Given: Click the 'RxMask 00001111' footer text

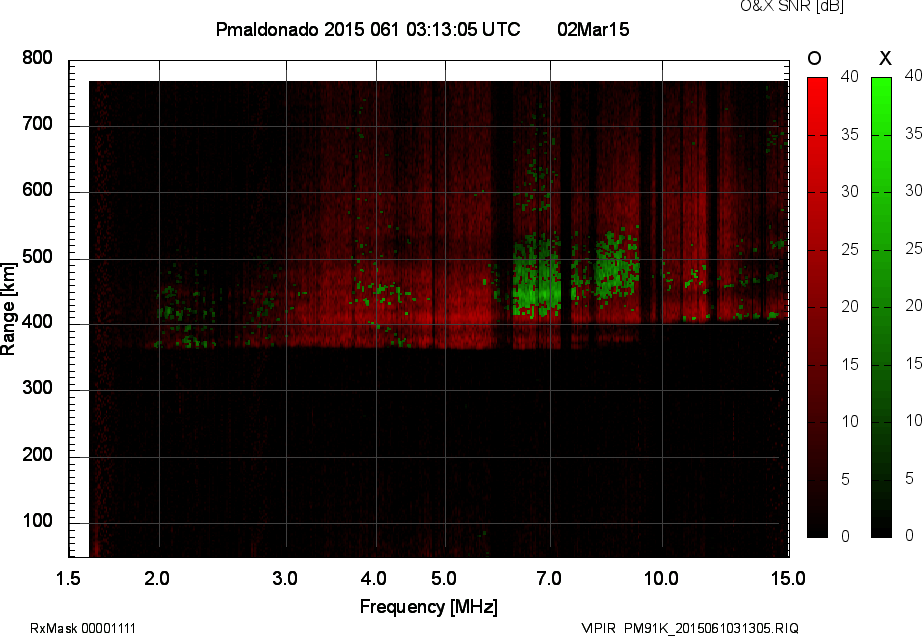Looking at the screenshot, I should click(83, 628).
